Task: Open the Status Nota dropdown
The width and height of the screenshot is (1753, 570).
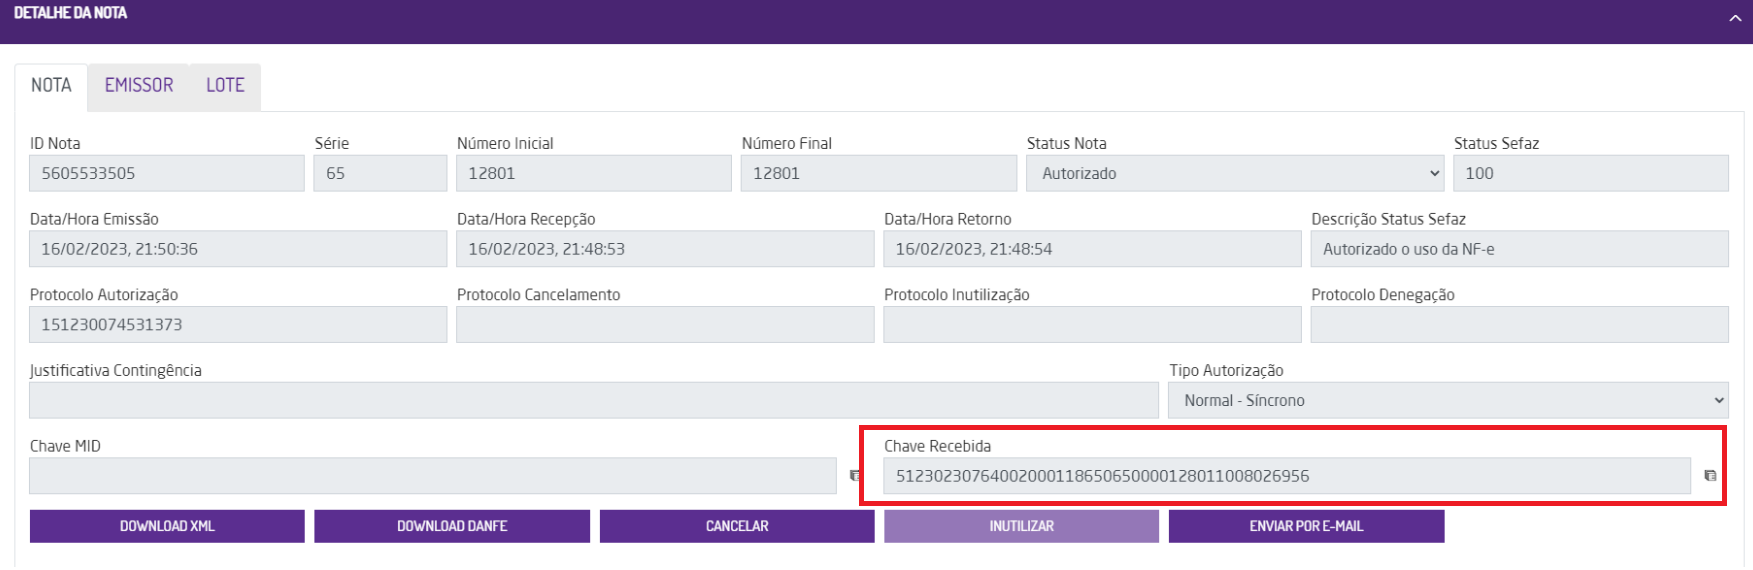Action: point(1235,173)
